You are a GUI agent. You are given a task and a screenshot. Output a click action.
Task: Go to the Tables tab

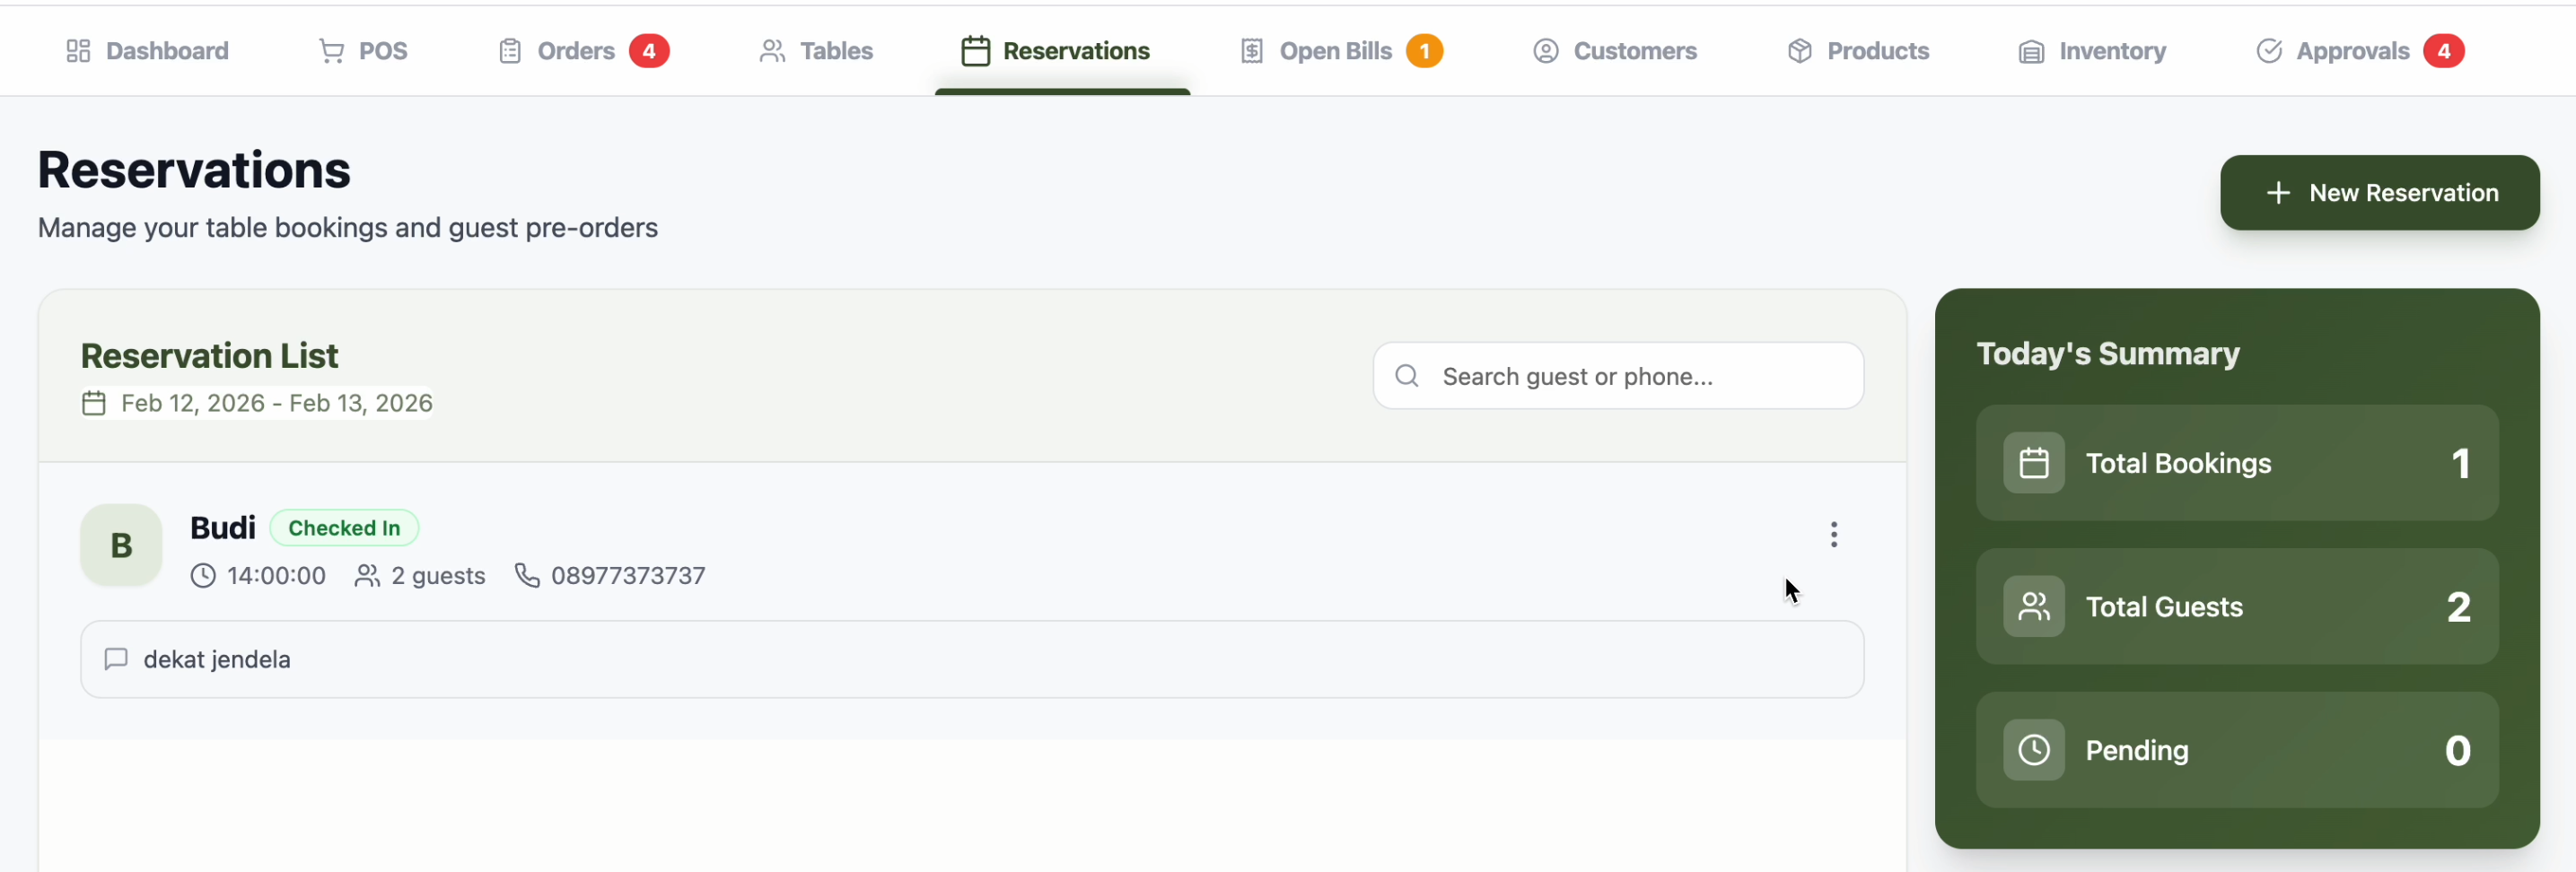[816, 51]
